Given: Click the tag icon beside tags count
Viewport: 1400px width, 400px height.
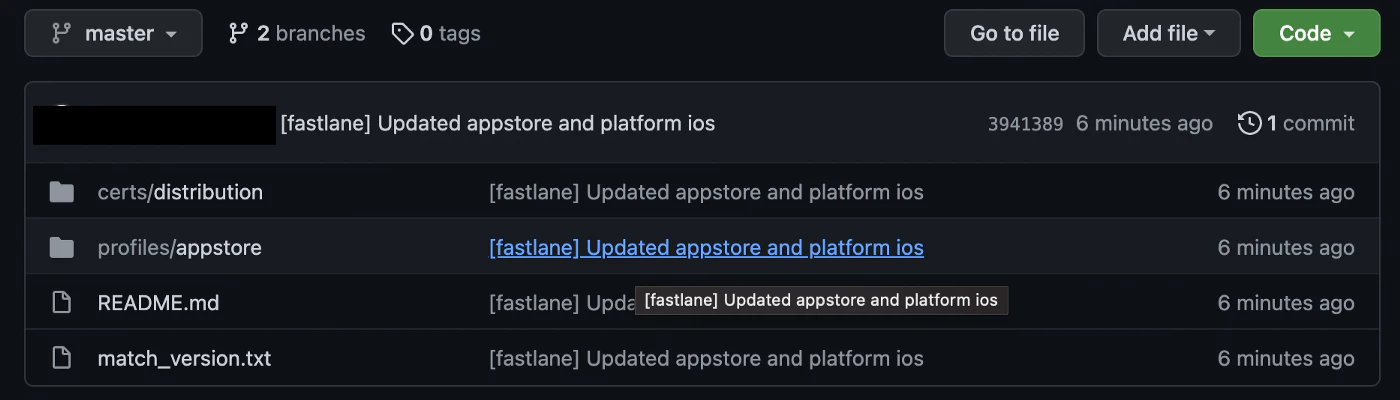Looking at the screenshot, I should (x=402, y=34).
